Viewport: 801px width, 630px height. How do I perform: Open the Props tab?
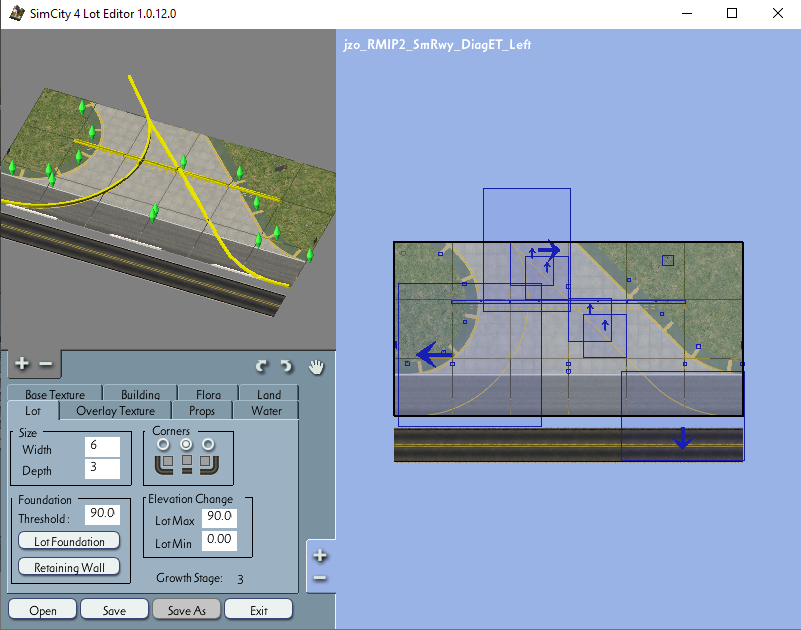click(202, 411)
